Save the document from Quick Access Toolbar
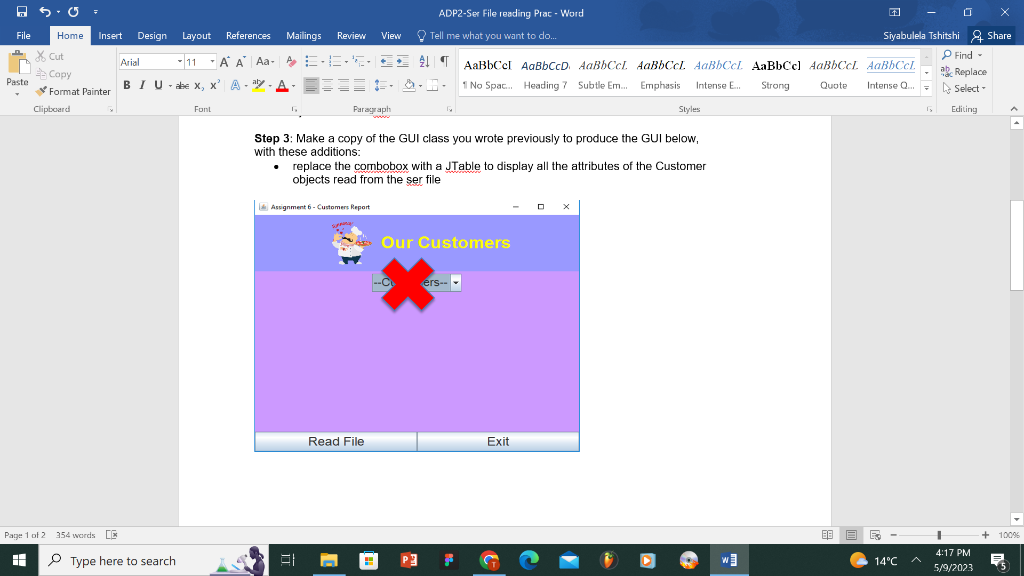The width and height of the screenshot is (1024, 576). click(22, 12)
